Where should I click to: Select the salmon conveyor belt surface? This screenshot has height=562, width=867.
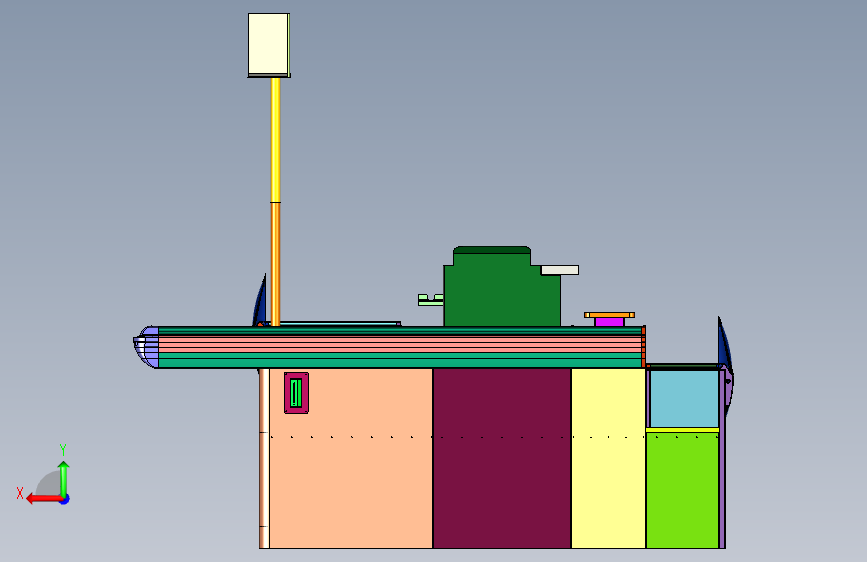coord(400,345)
